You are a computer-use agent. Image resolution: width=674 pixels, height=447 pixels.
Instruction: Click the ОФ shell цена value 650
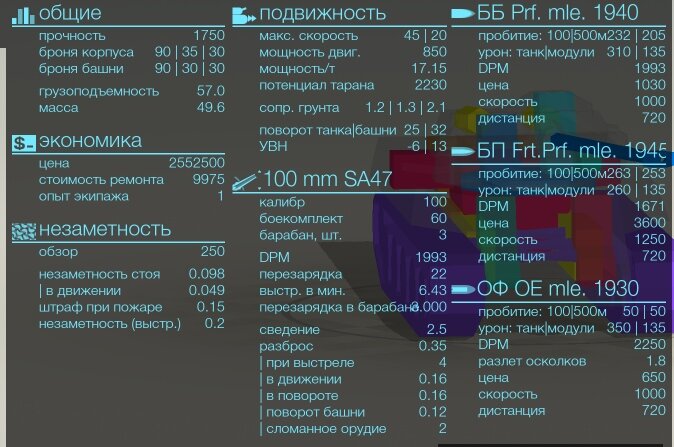pos(654,377)
